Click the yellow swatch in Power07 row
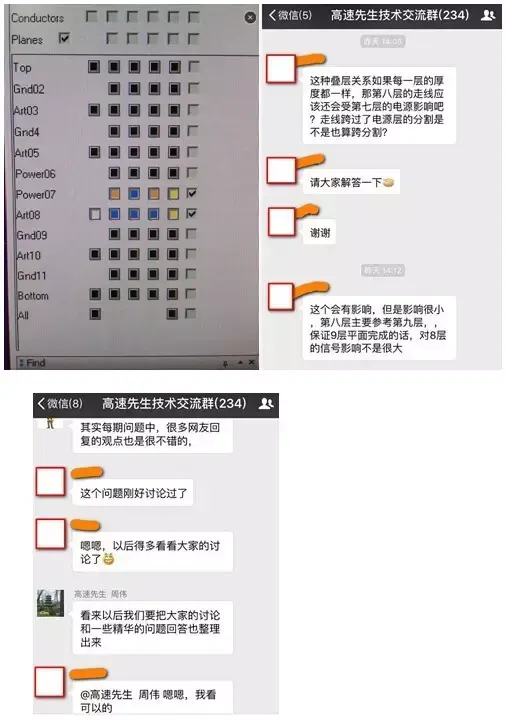 click(x=173, y=193)
